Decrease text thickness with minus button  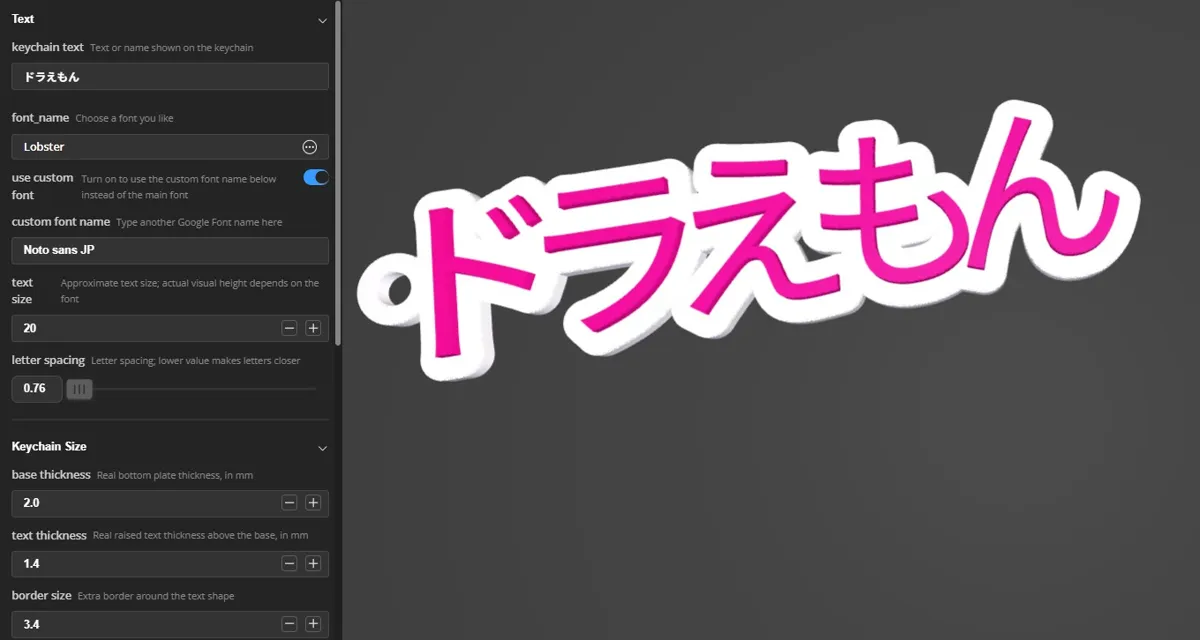coord(289,564)
